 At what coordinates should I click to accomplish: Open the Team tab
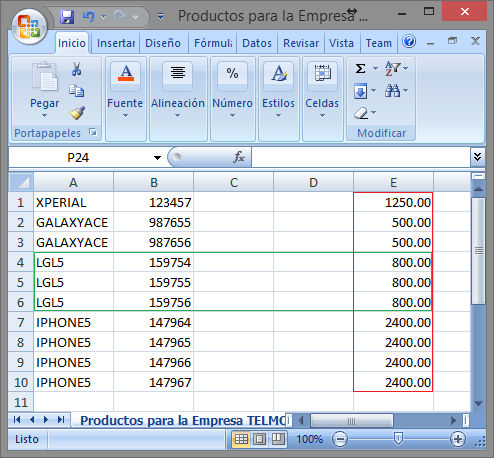(x=379, y=43)
